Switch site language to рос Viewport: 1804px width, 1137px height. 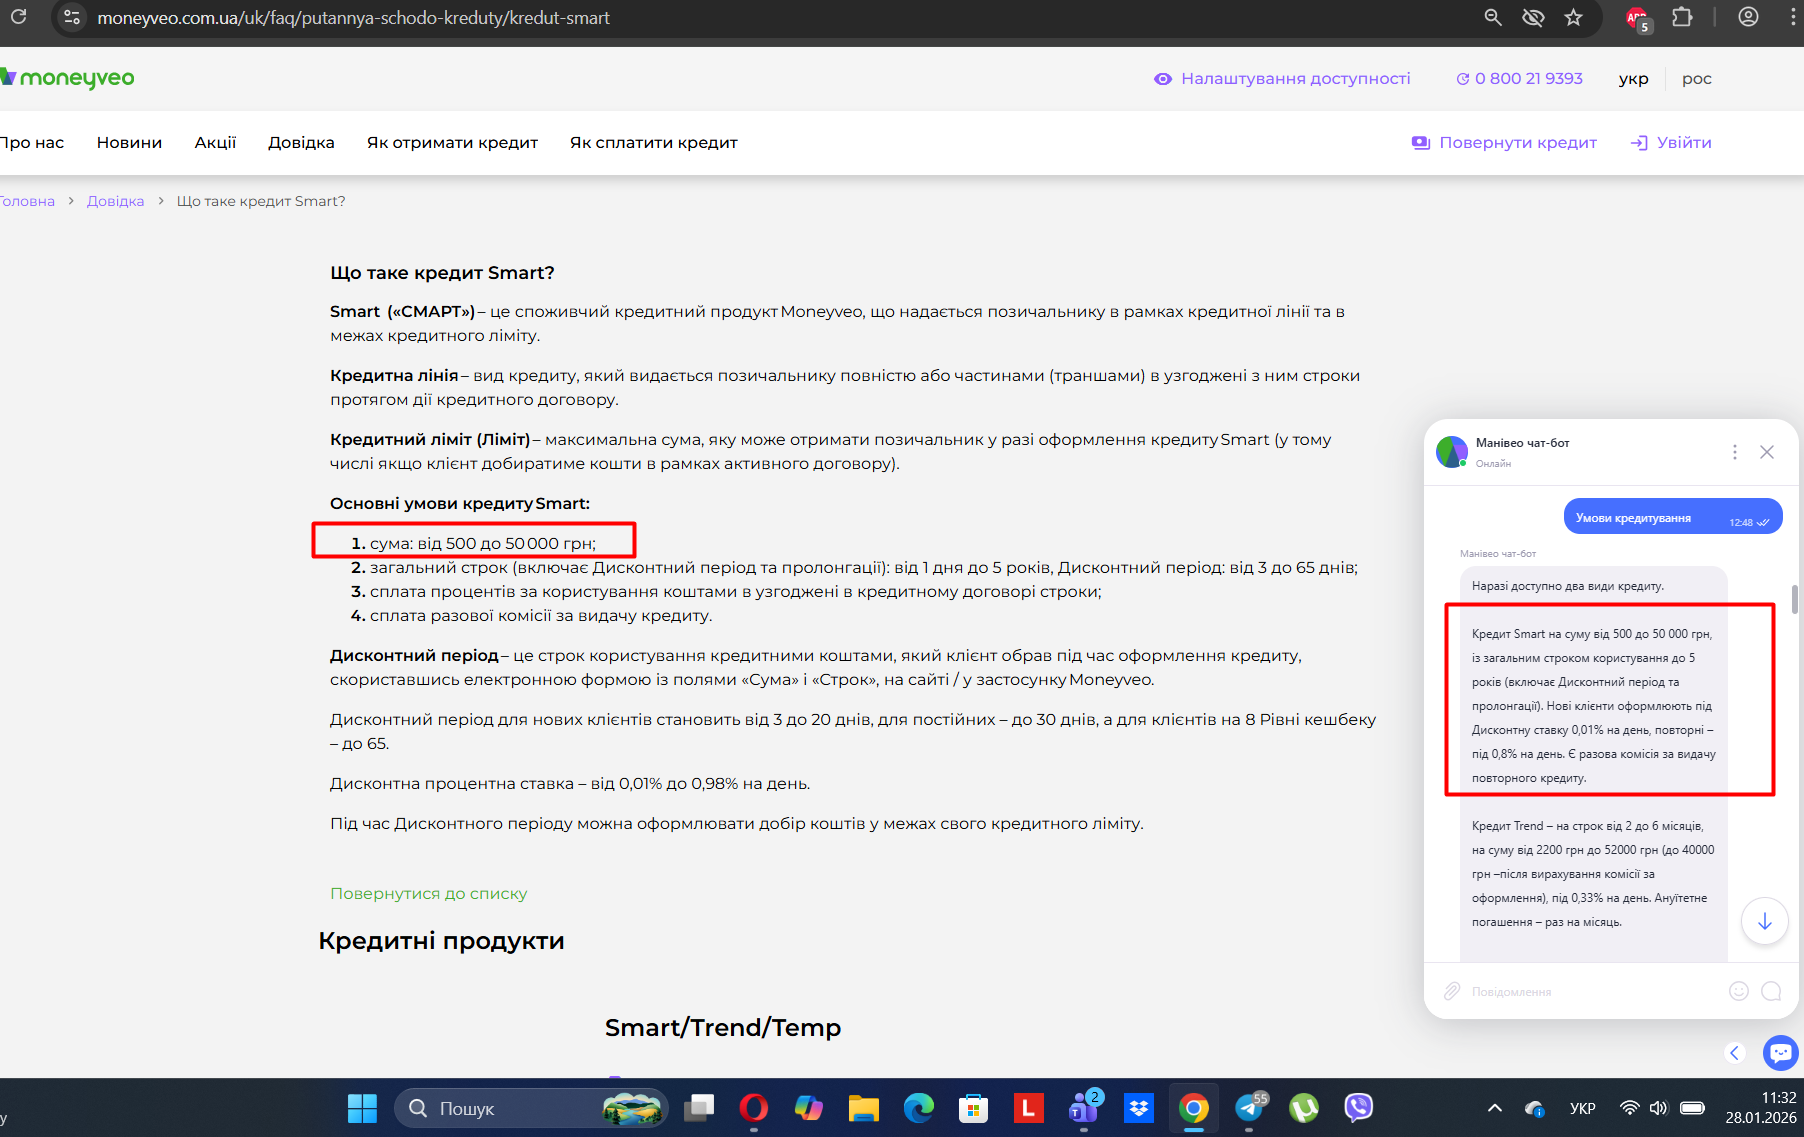pyautogui.click(x=1697, y=78)
